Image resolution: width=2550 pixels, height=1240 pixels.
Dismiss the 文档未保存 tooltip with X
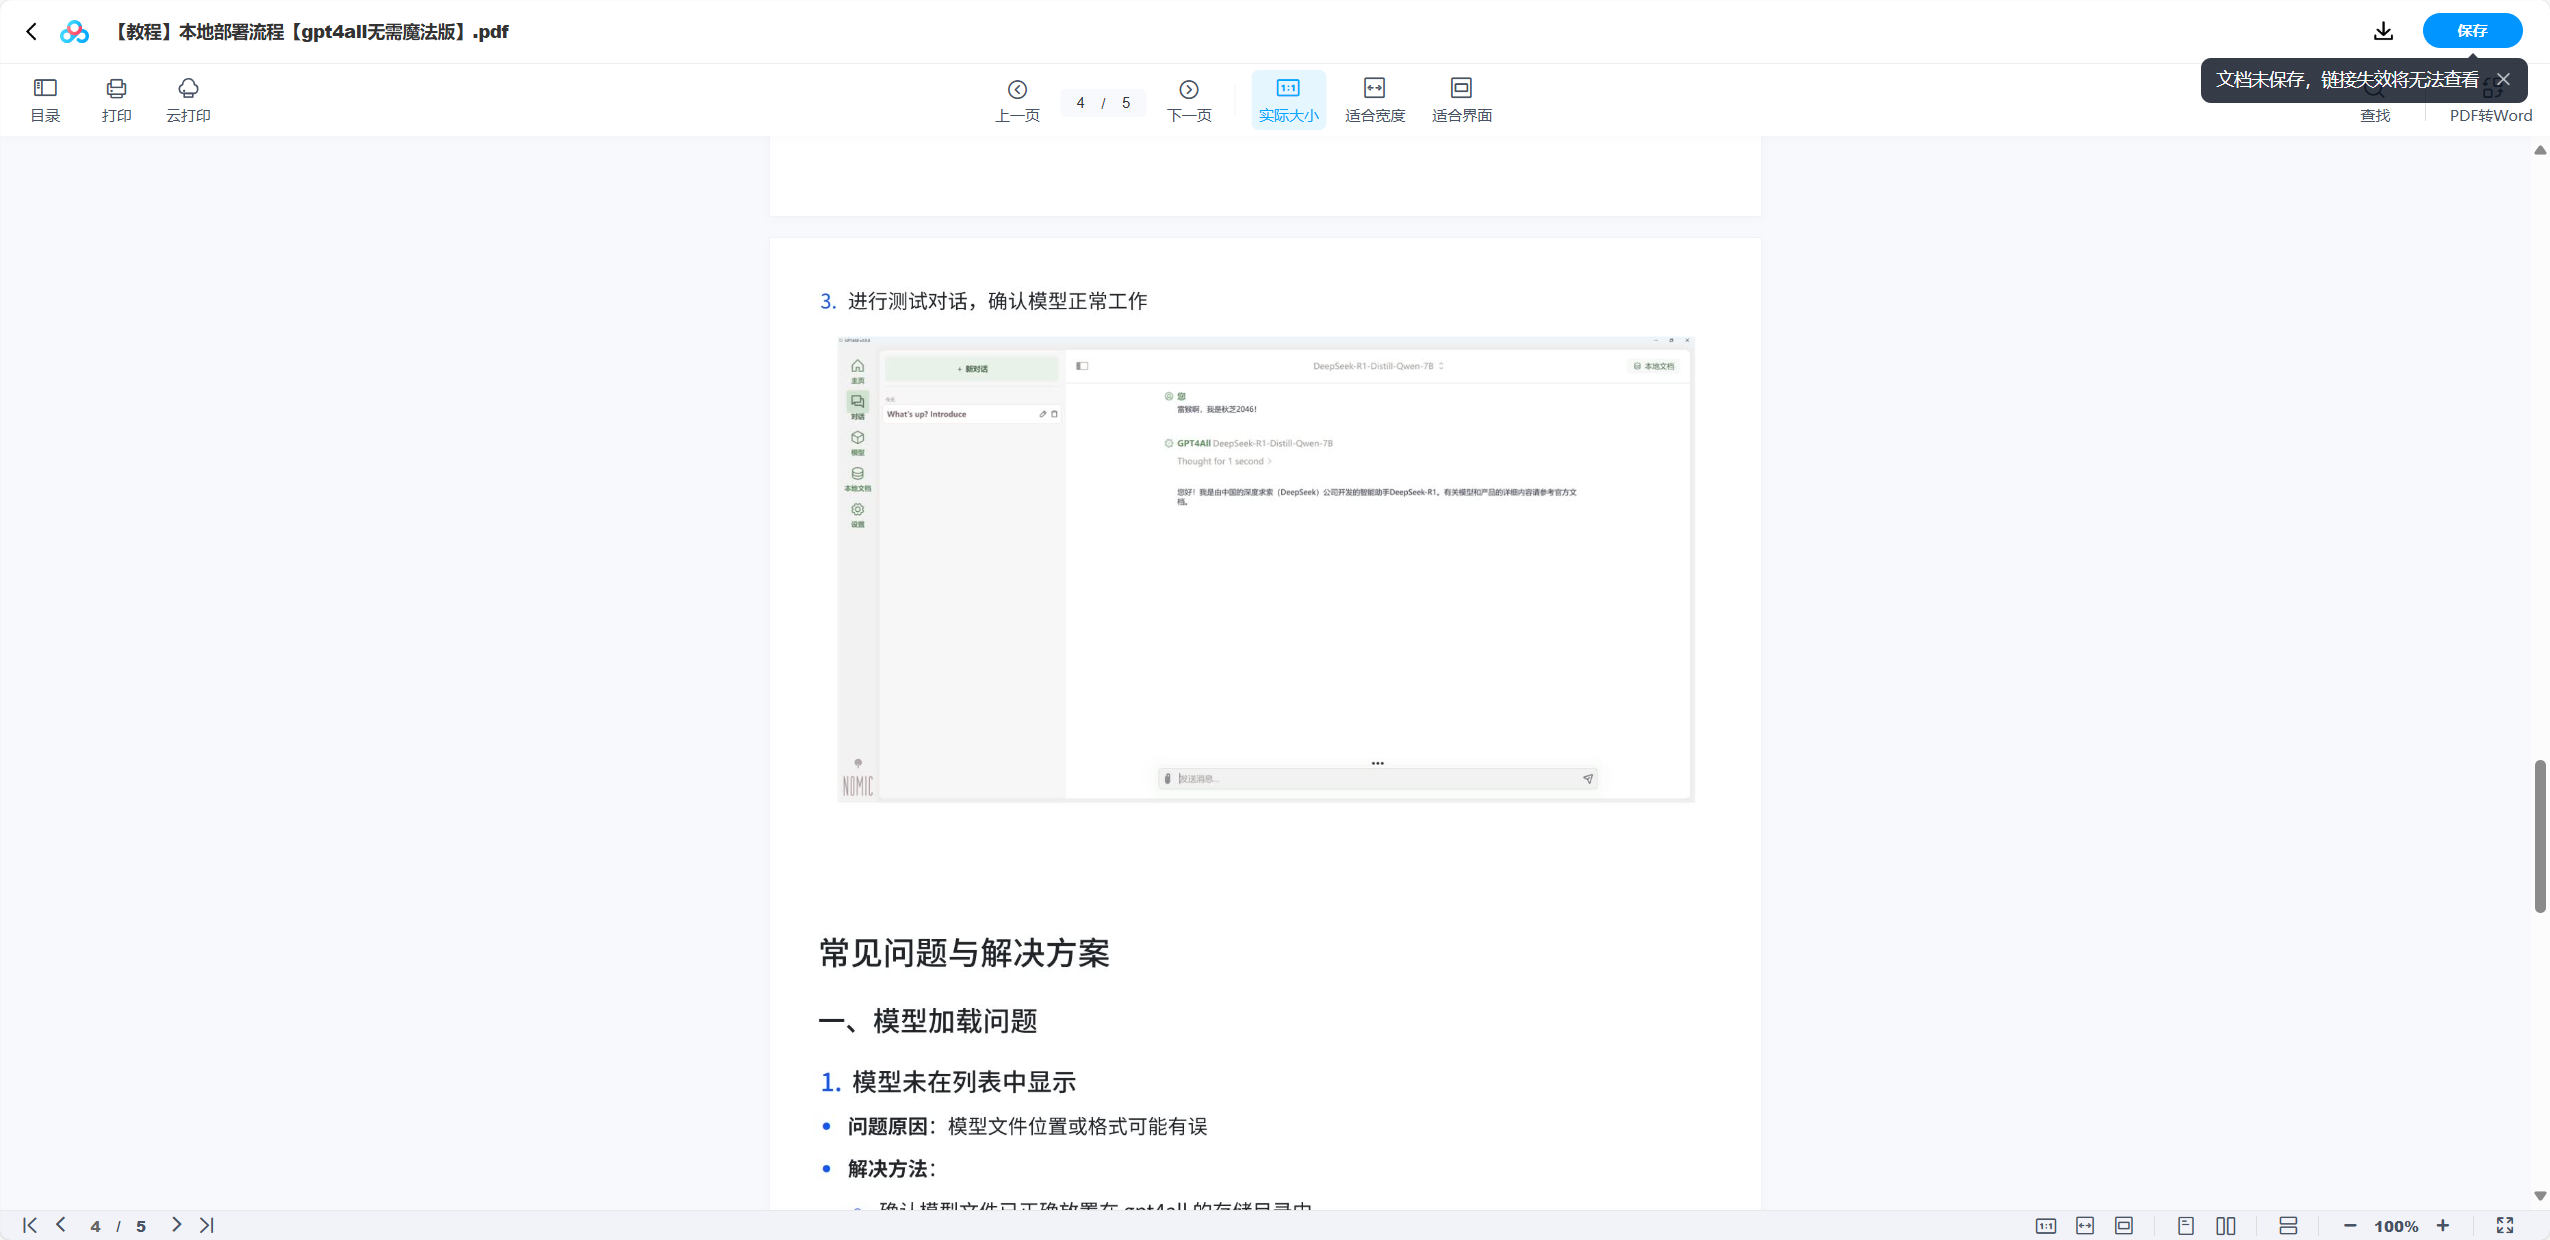click(2503, 80)
